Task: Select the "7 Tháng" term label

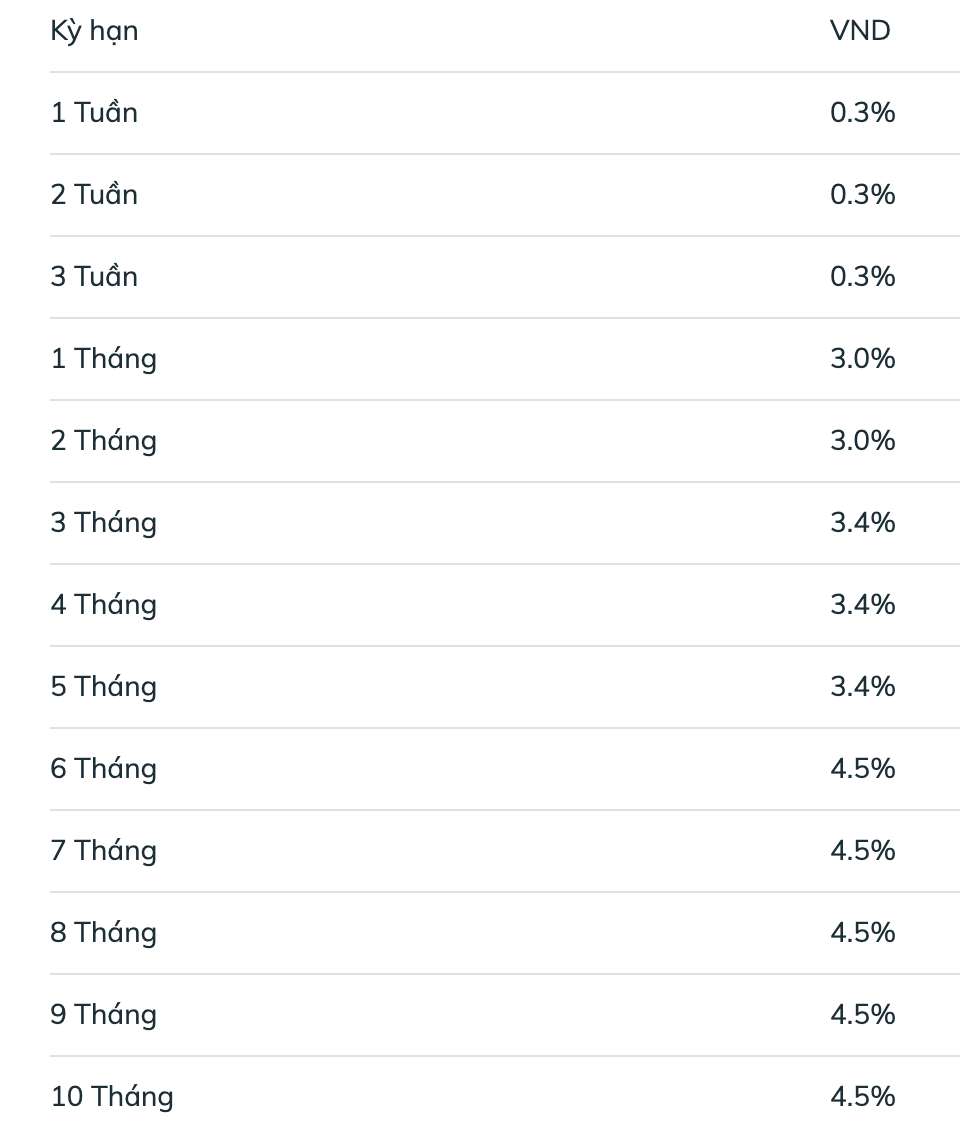Action: coord(104,850)
